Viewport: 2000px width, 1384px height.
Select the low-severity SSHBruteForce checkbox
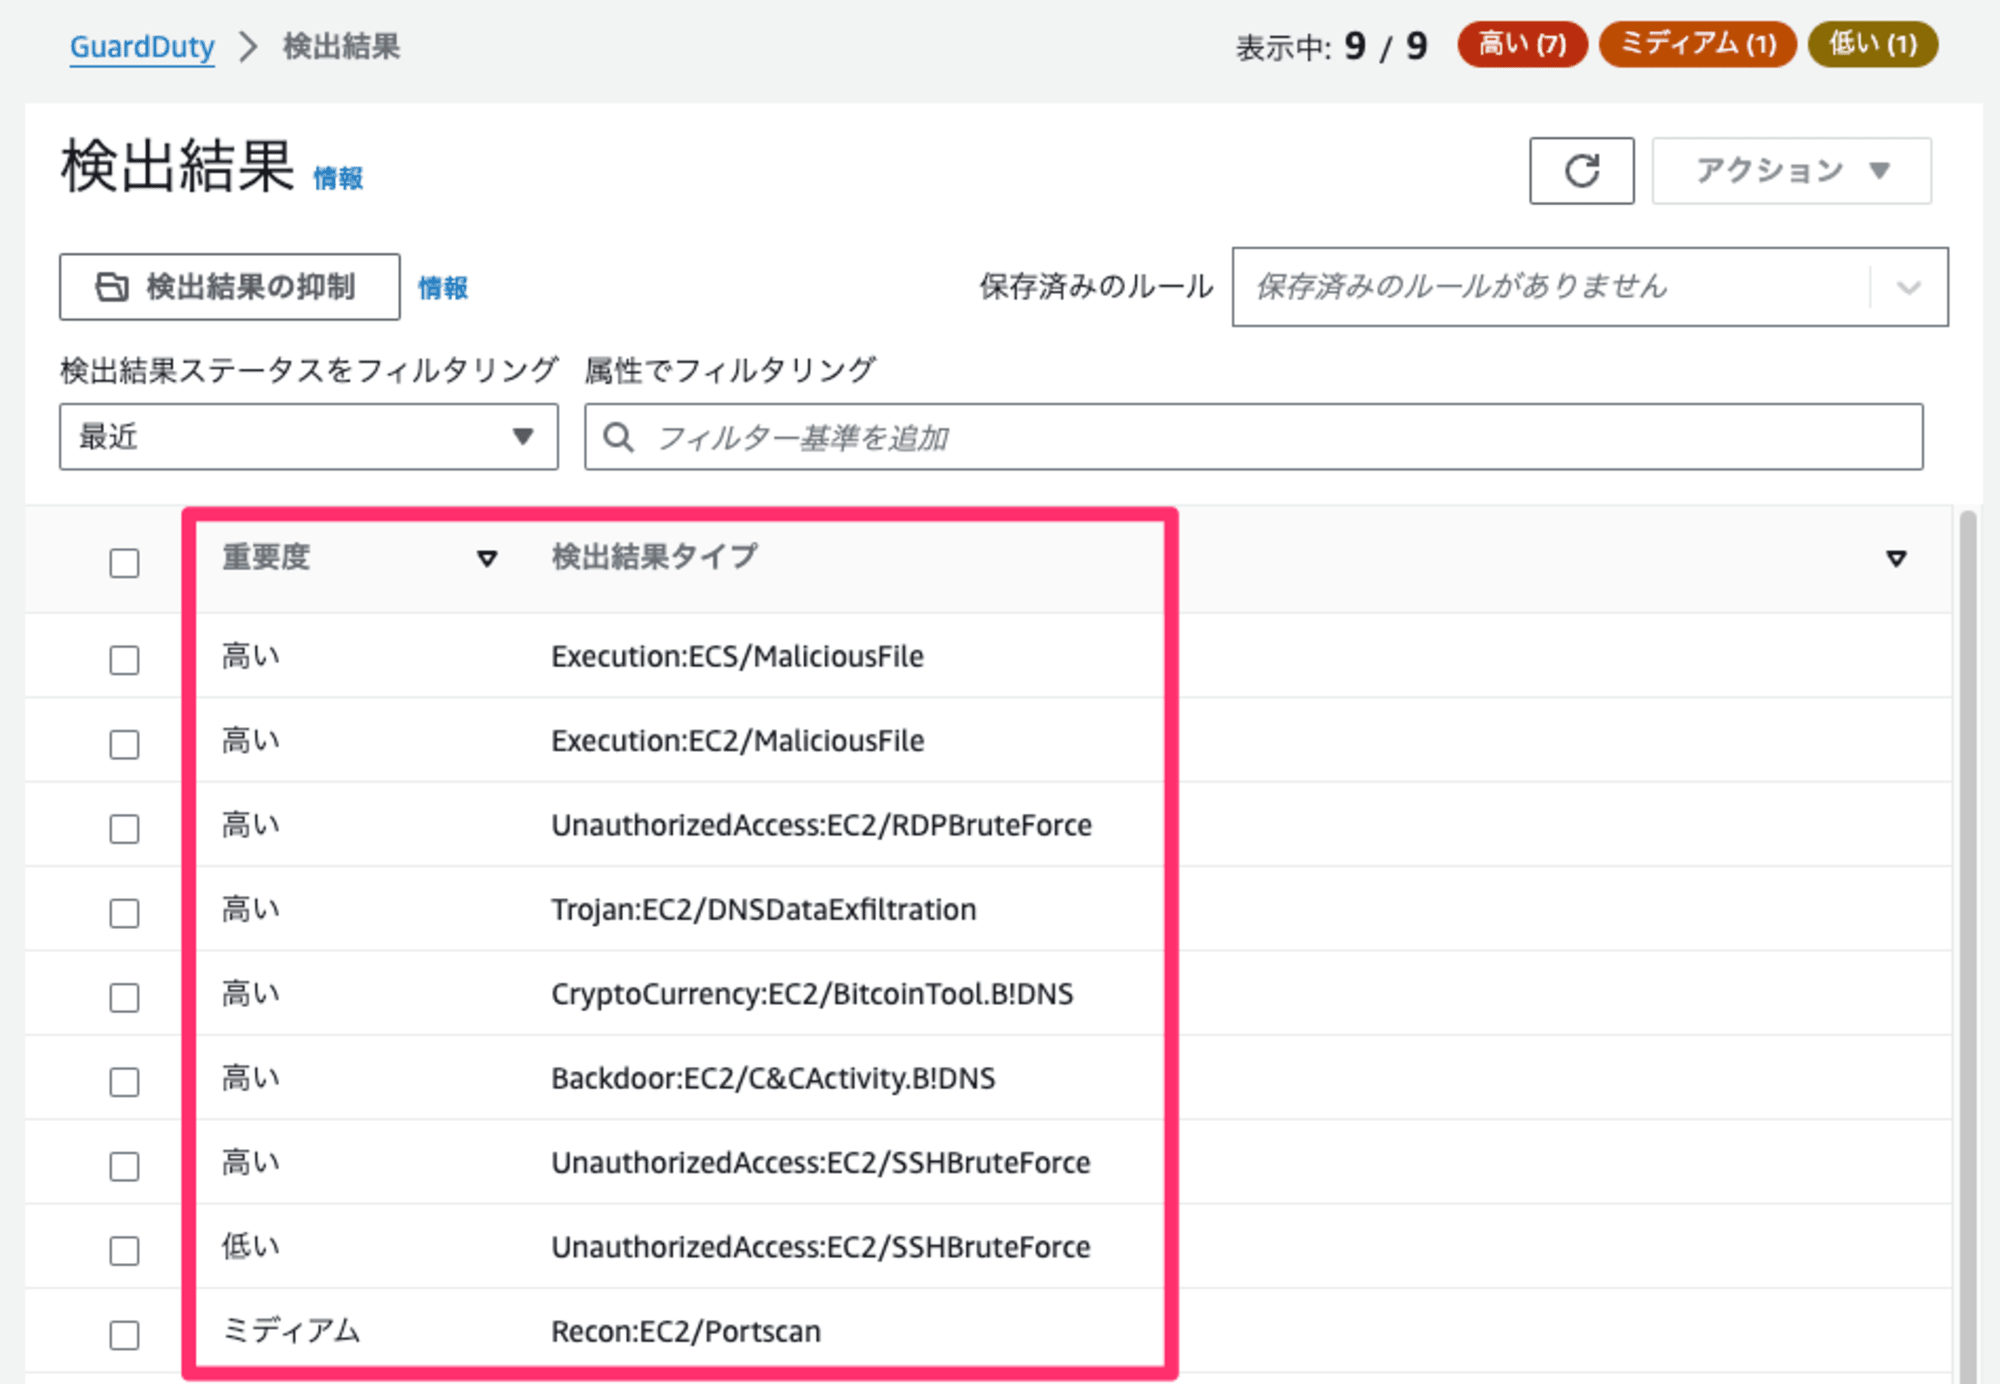tap(124, 1250)
